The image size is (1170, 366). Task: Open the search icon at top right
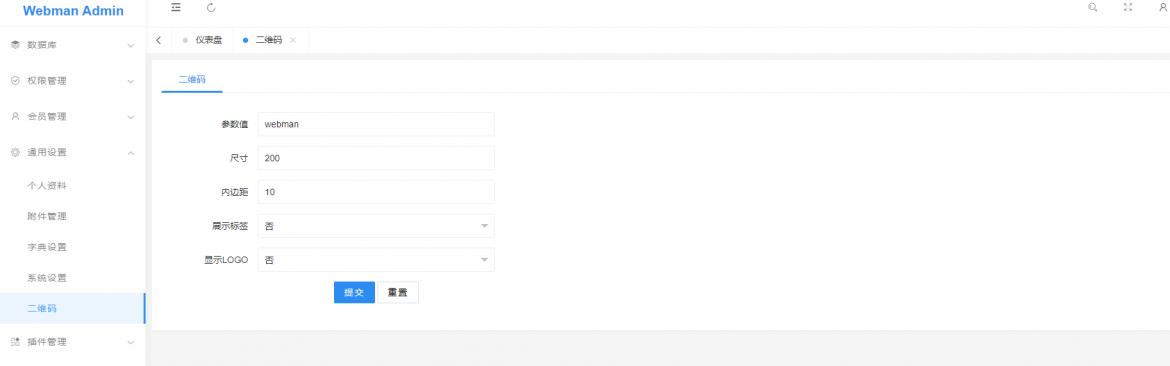[x=1092, y=7]
